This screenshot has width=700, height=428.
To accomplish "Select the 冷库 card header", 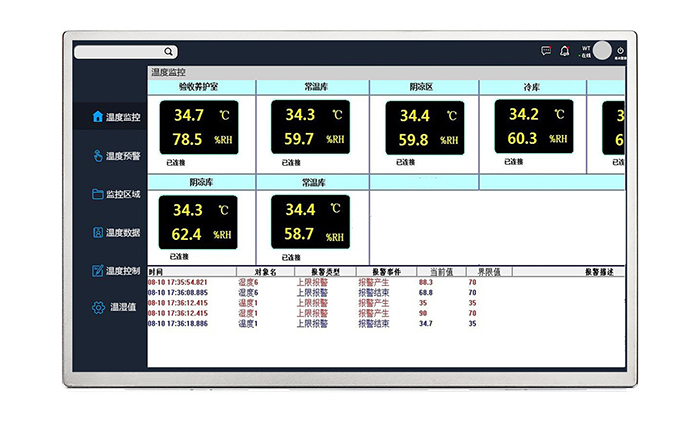I will [x=533, y=87].
